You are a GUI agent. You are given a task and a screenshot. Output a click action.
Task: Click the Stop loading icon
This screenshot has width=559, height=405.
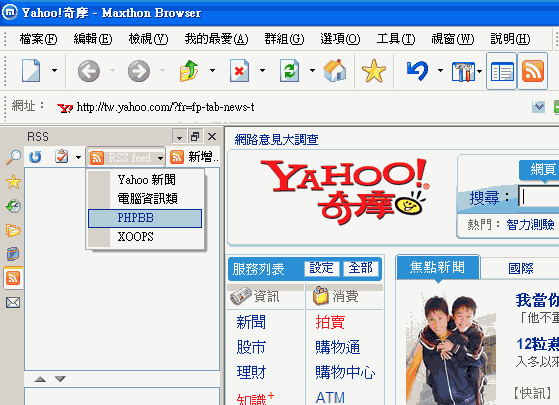click(239, 71)
